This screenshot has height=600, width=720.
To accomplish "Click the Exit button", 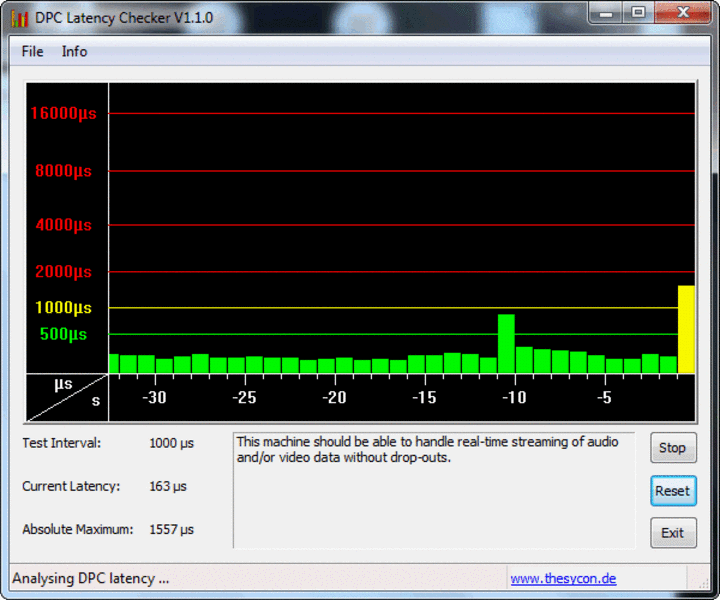I will pyautogui.click(x=673, y=533).
